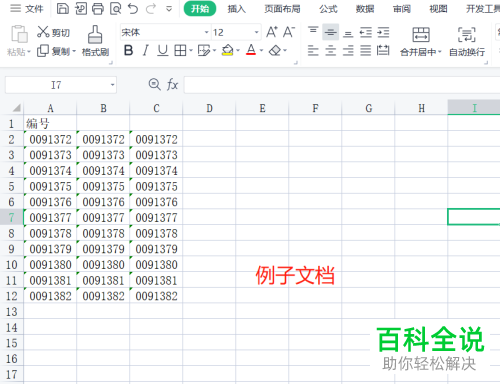
Task: Click the Undo arrow
Action: pyautogui.click(x=133, y=9)
